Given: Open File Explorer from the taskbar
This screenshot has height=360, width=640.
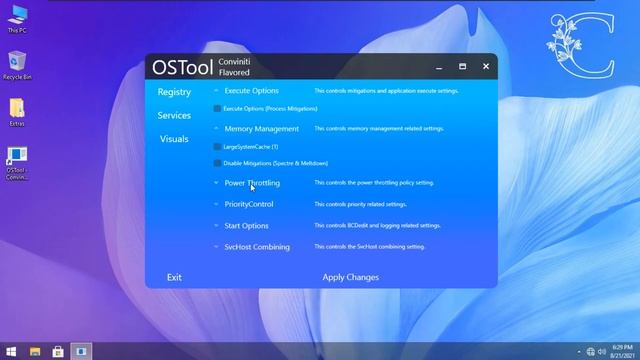Looking at the screenshot, I should [x=35, y=351].
